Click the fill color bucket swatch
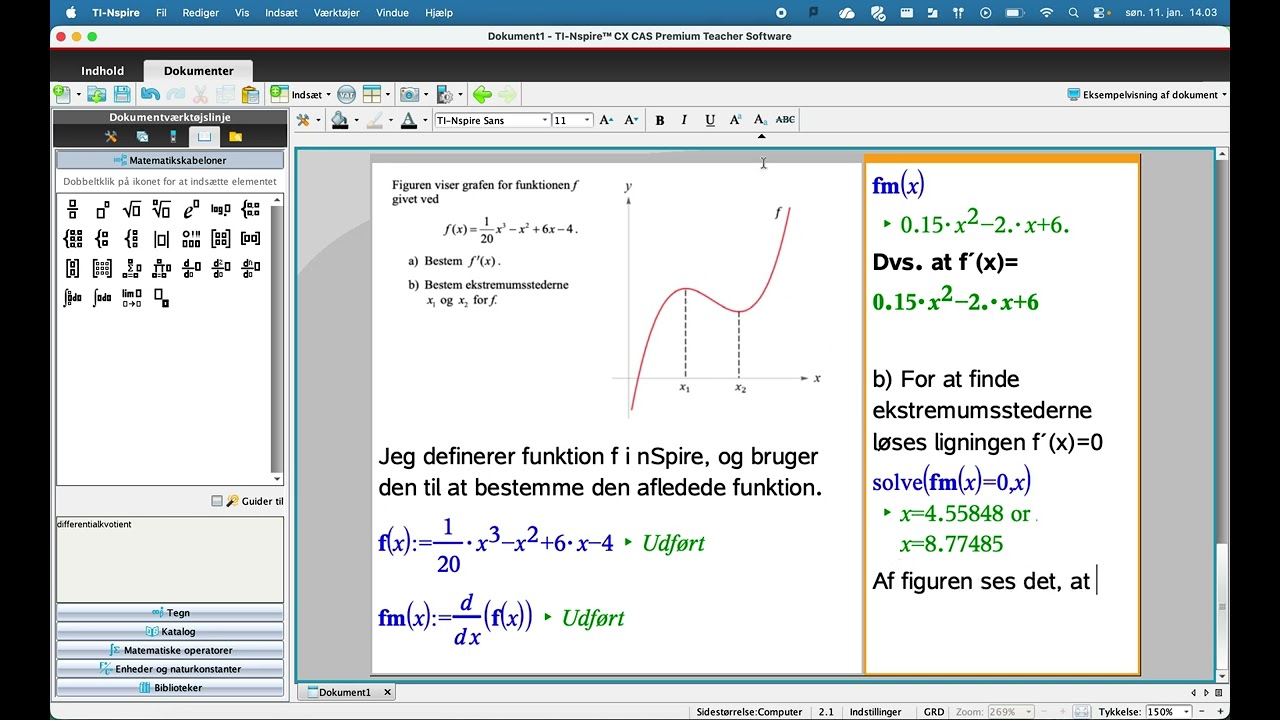 click(x=340, y=120)
